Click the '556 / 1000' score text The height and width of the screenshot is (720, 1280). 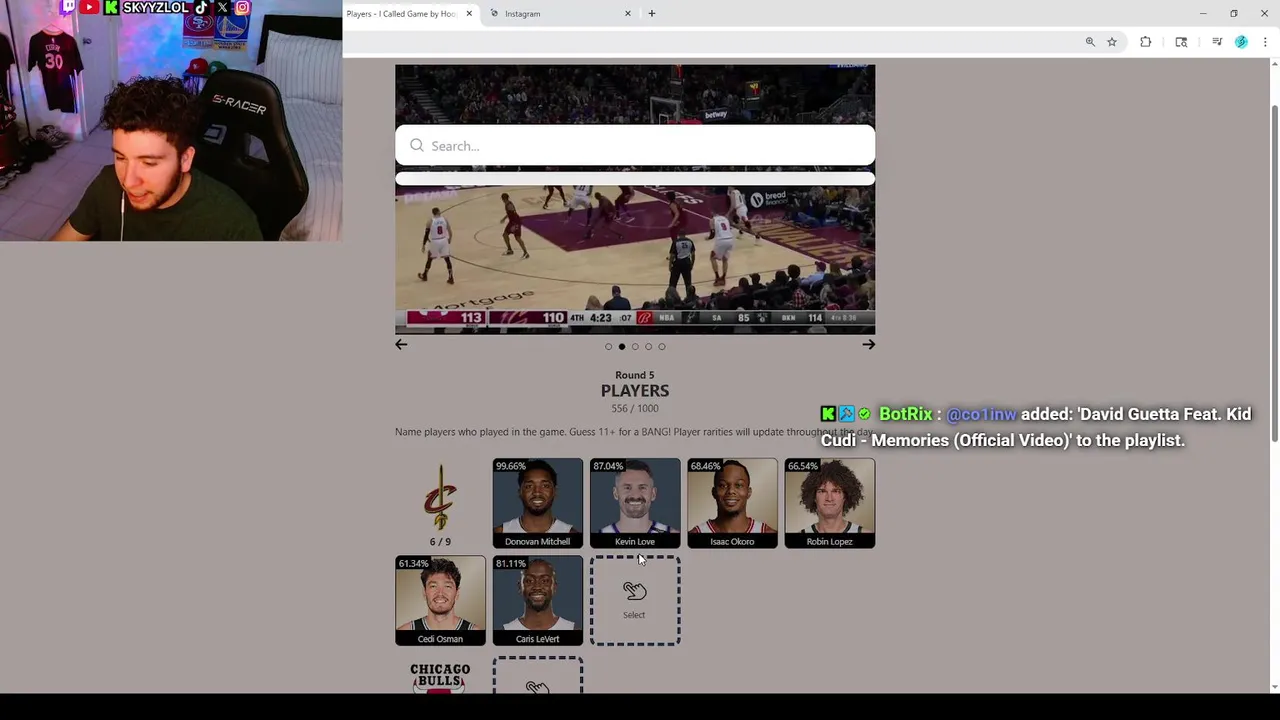[x=635, y=409]
